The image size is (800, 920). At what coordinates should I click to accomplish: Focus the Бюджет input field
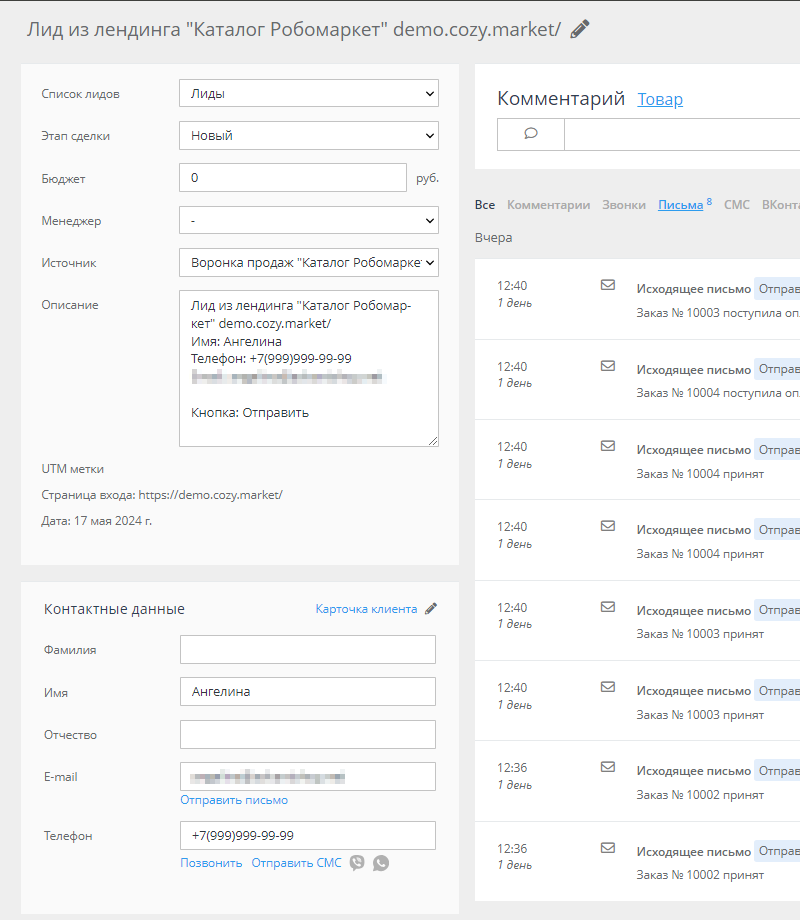(293, 178)
